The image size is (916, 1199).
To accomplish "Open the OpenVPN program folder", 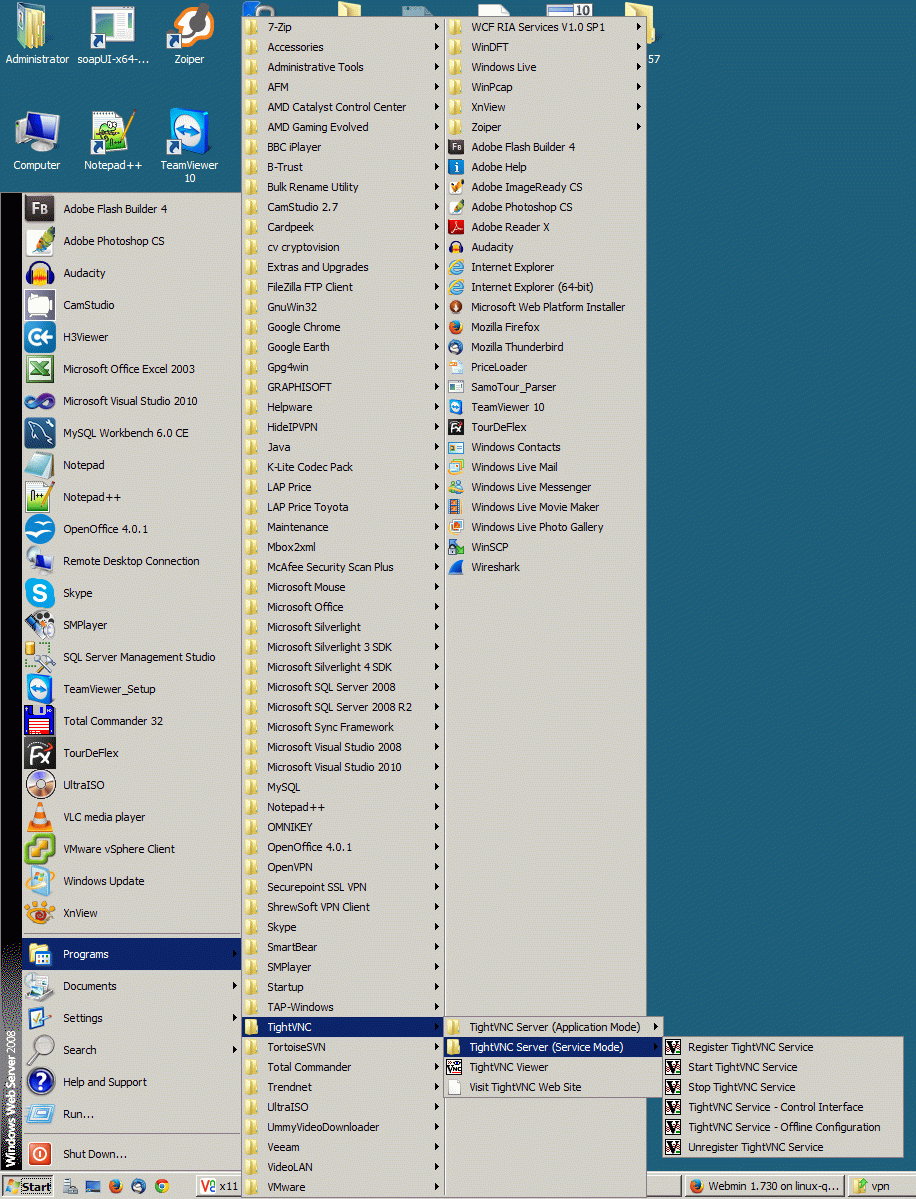I will click(x=343, y=867).
